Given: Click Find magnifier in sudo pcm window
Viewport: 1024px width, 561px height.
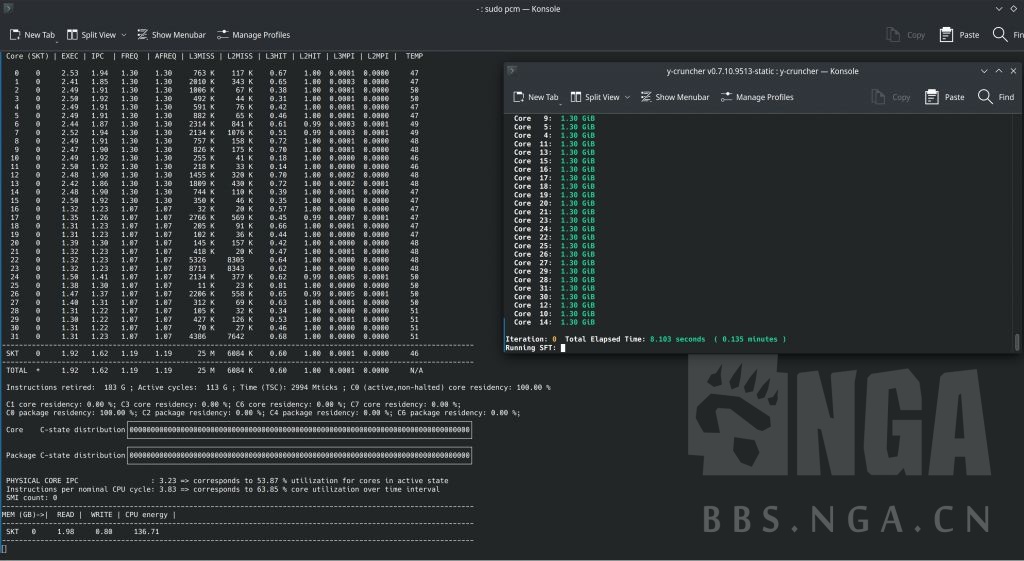Looking at the screenshot, I should [x=1000, y=35].
